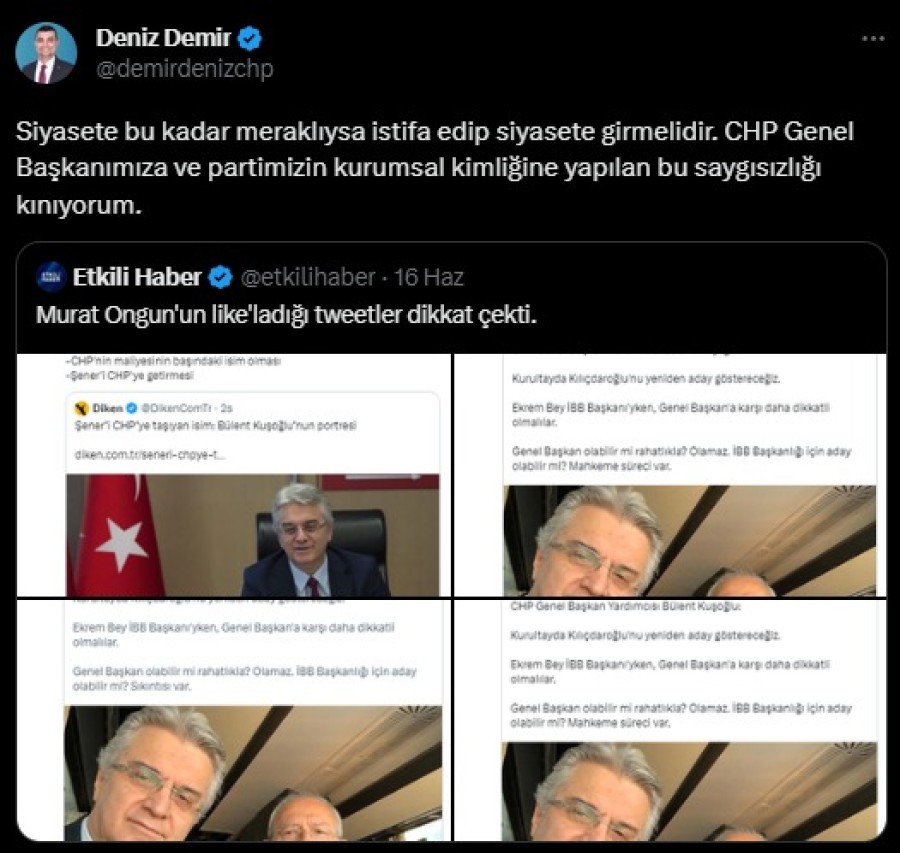The image size is (900, 853).
Task: Open the 16 Haz timestamp
Action: [428, 277]
